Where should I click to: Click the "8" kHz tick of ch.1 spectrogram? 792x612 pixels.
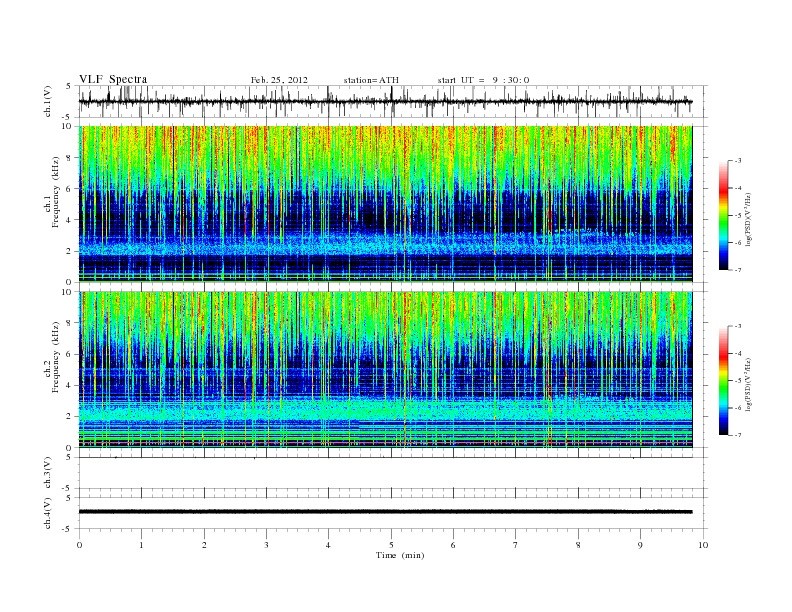(x=70, y=158)
